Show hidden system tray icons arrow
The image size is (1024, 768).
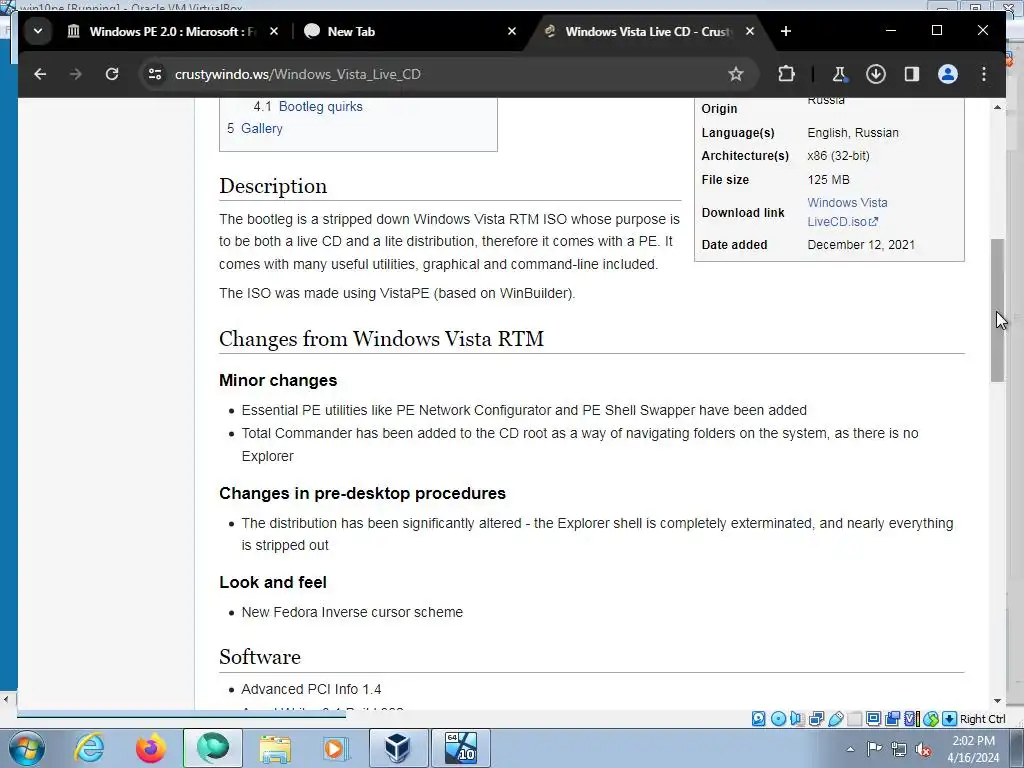[x=850, y=749]
